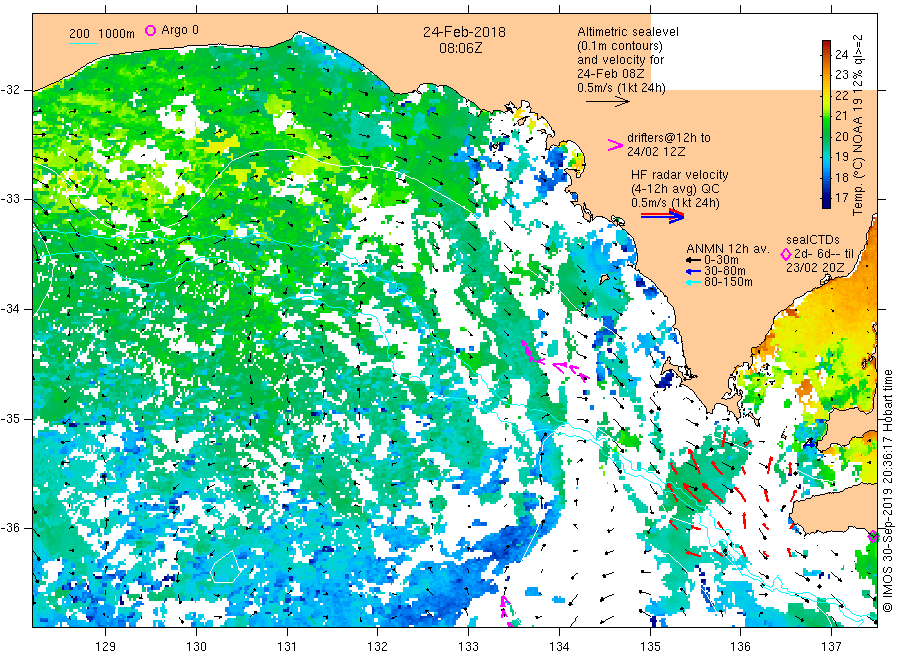Click the -36 latitude axis label
The height and width of the screenshot is (660, 900).
(10, 528)
